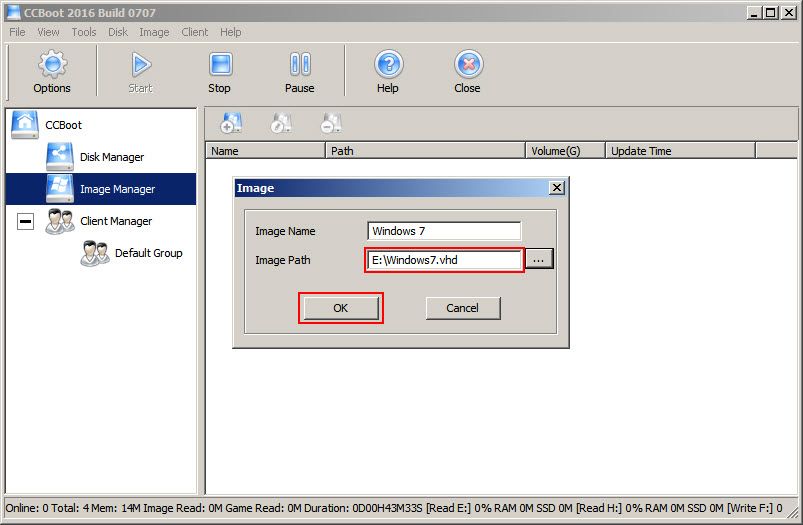Click the Edit Image icon
This screenshot has height=525, width=803.
pos(281,123)
